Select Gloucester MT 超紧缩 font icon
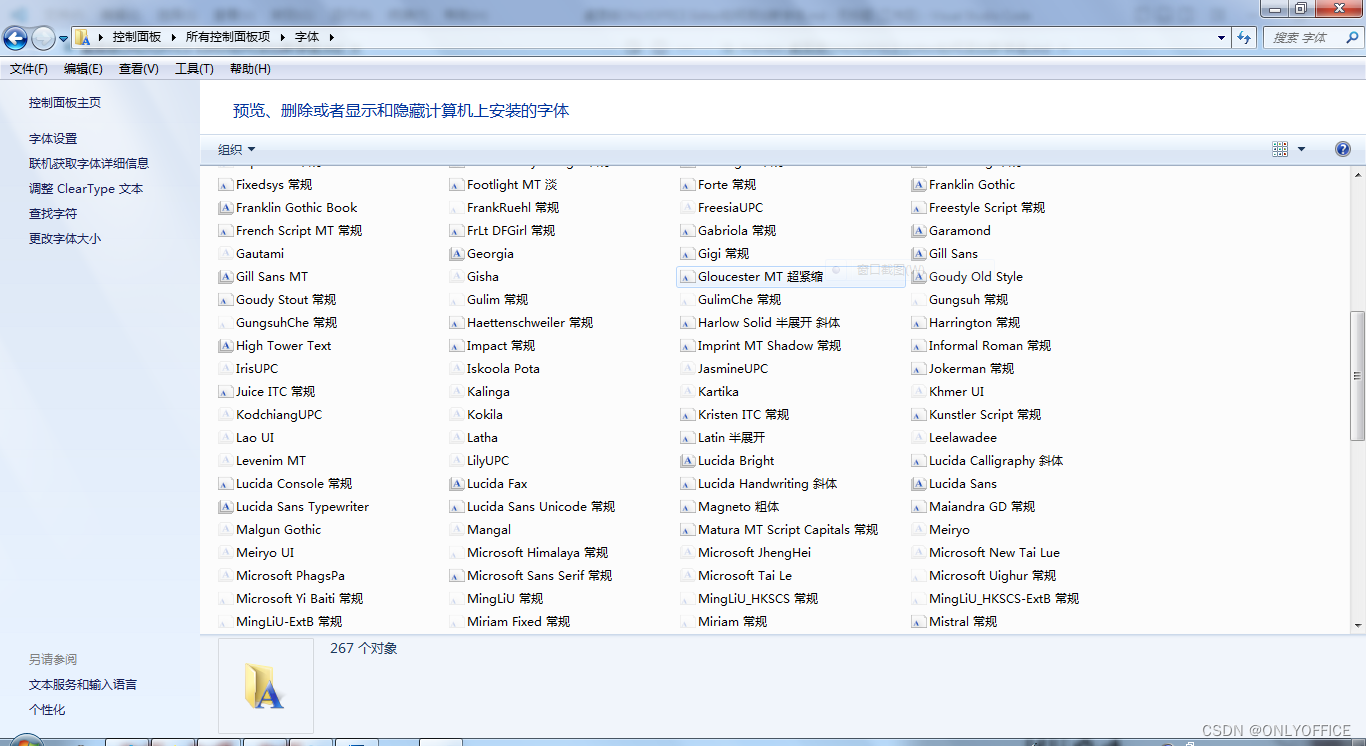 687,277
